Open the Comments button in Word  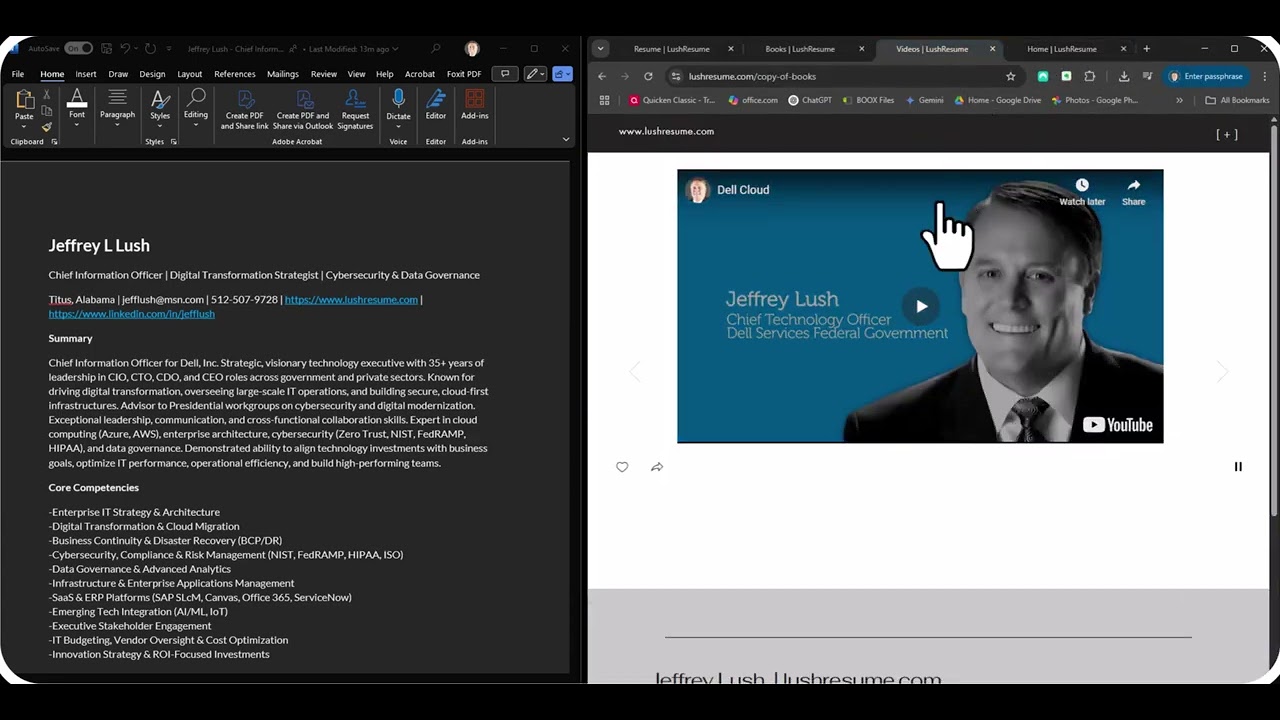[x=504, y=73]
